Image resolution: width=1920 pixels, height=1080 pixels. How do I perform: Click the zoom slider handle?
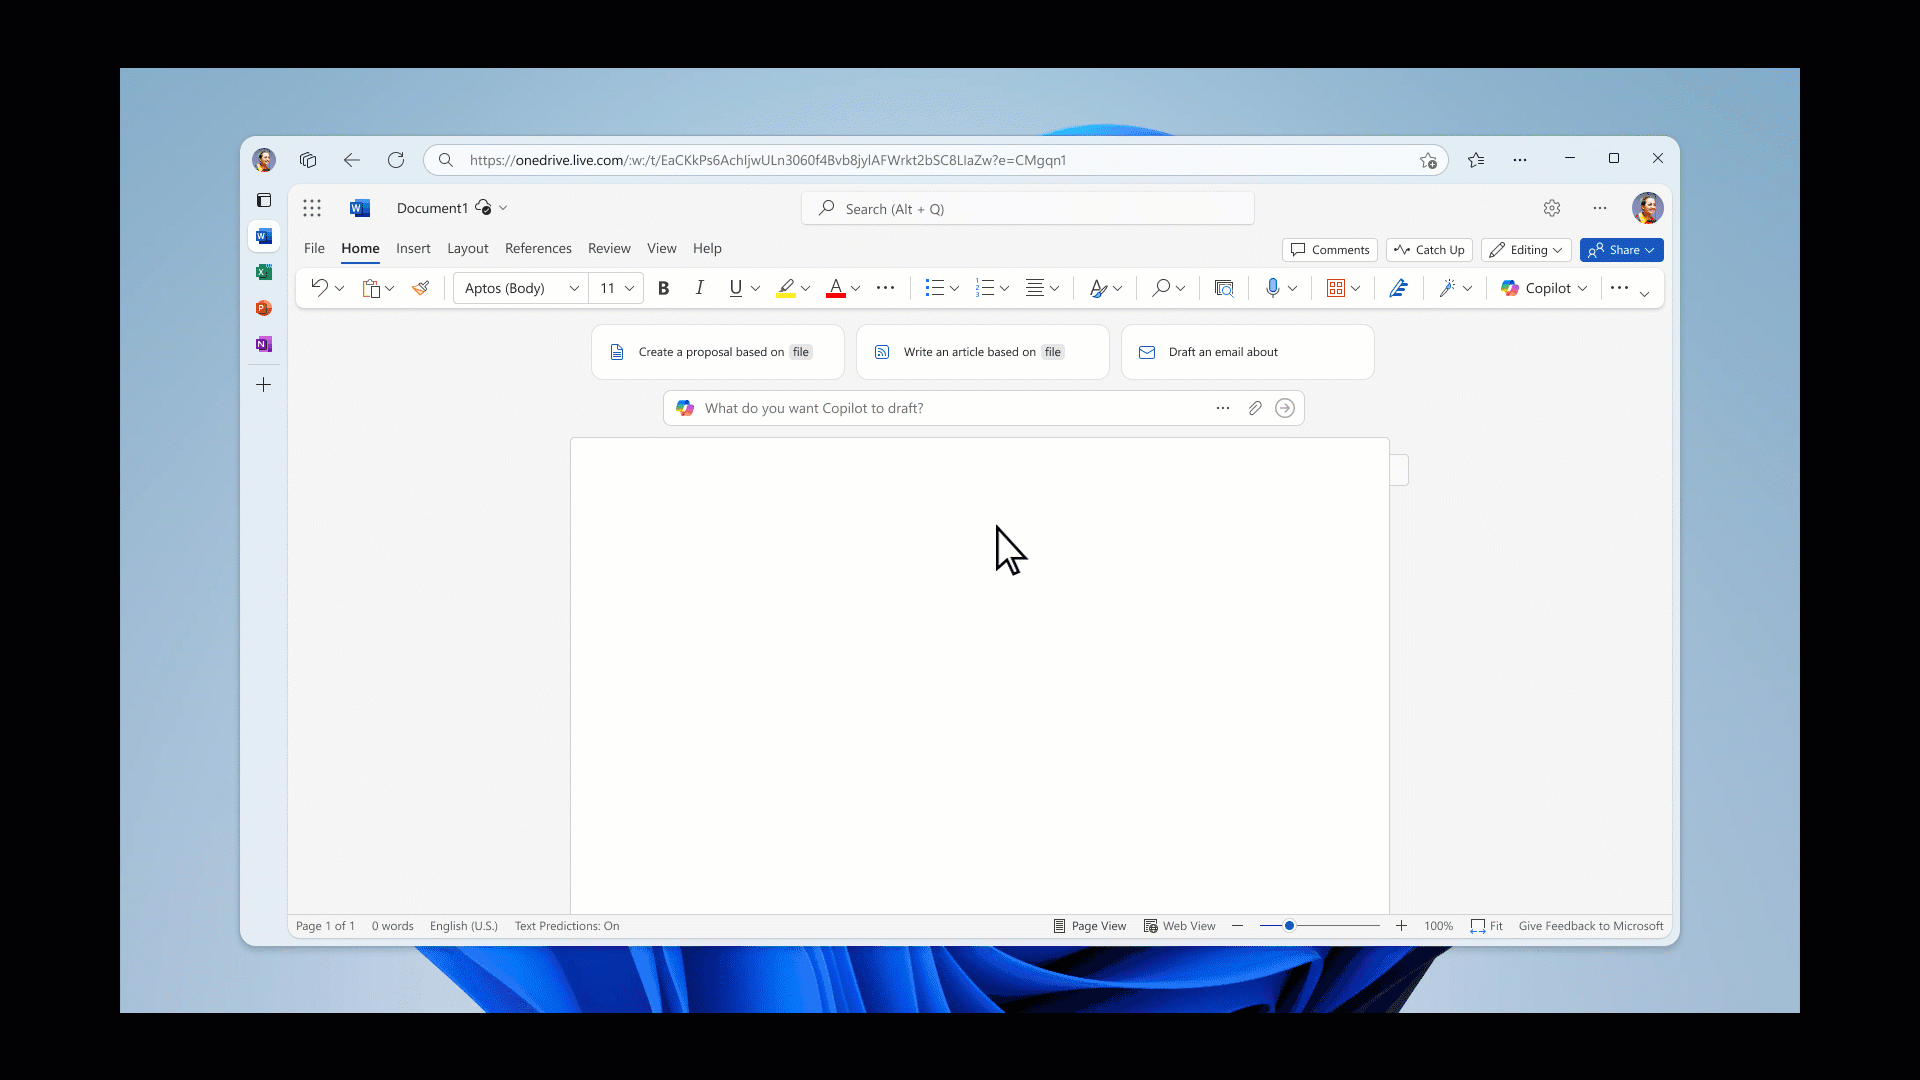coord(1290,926)
